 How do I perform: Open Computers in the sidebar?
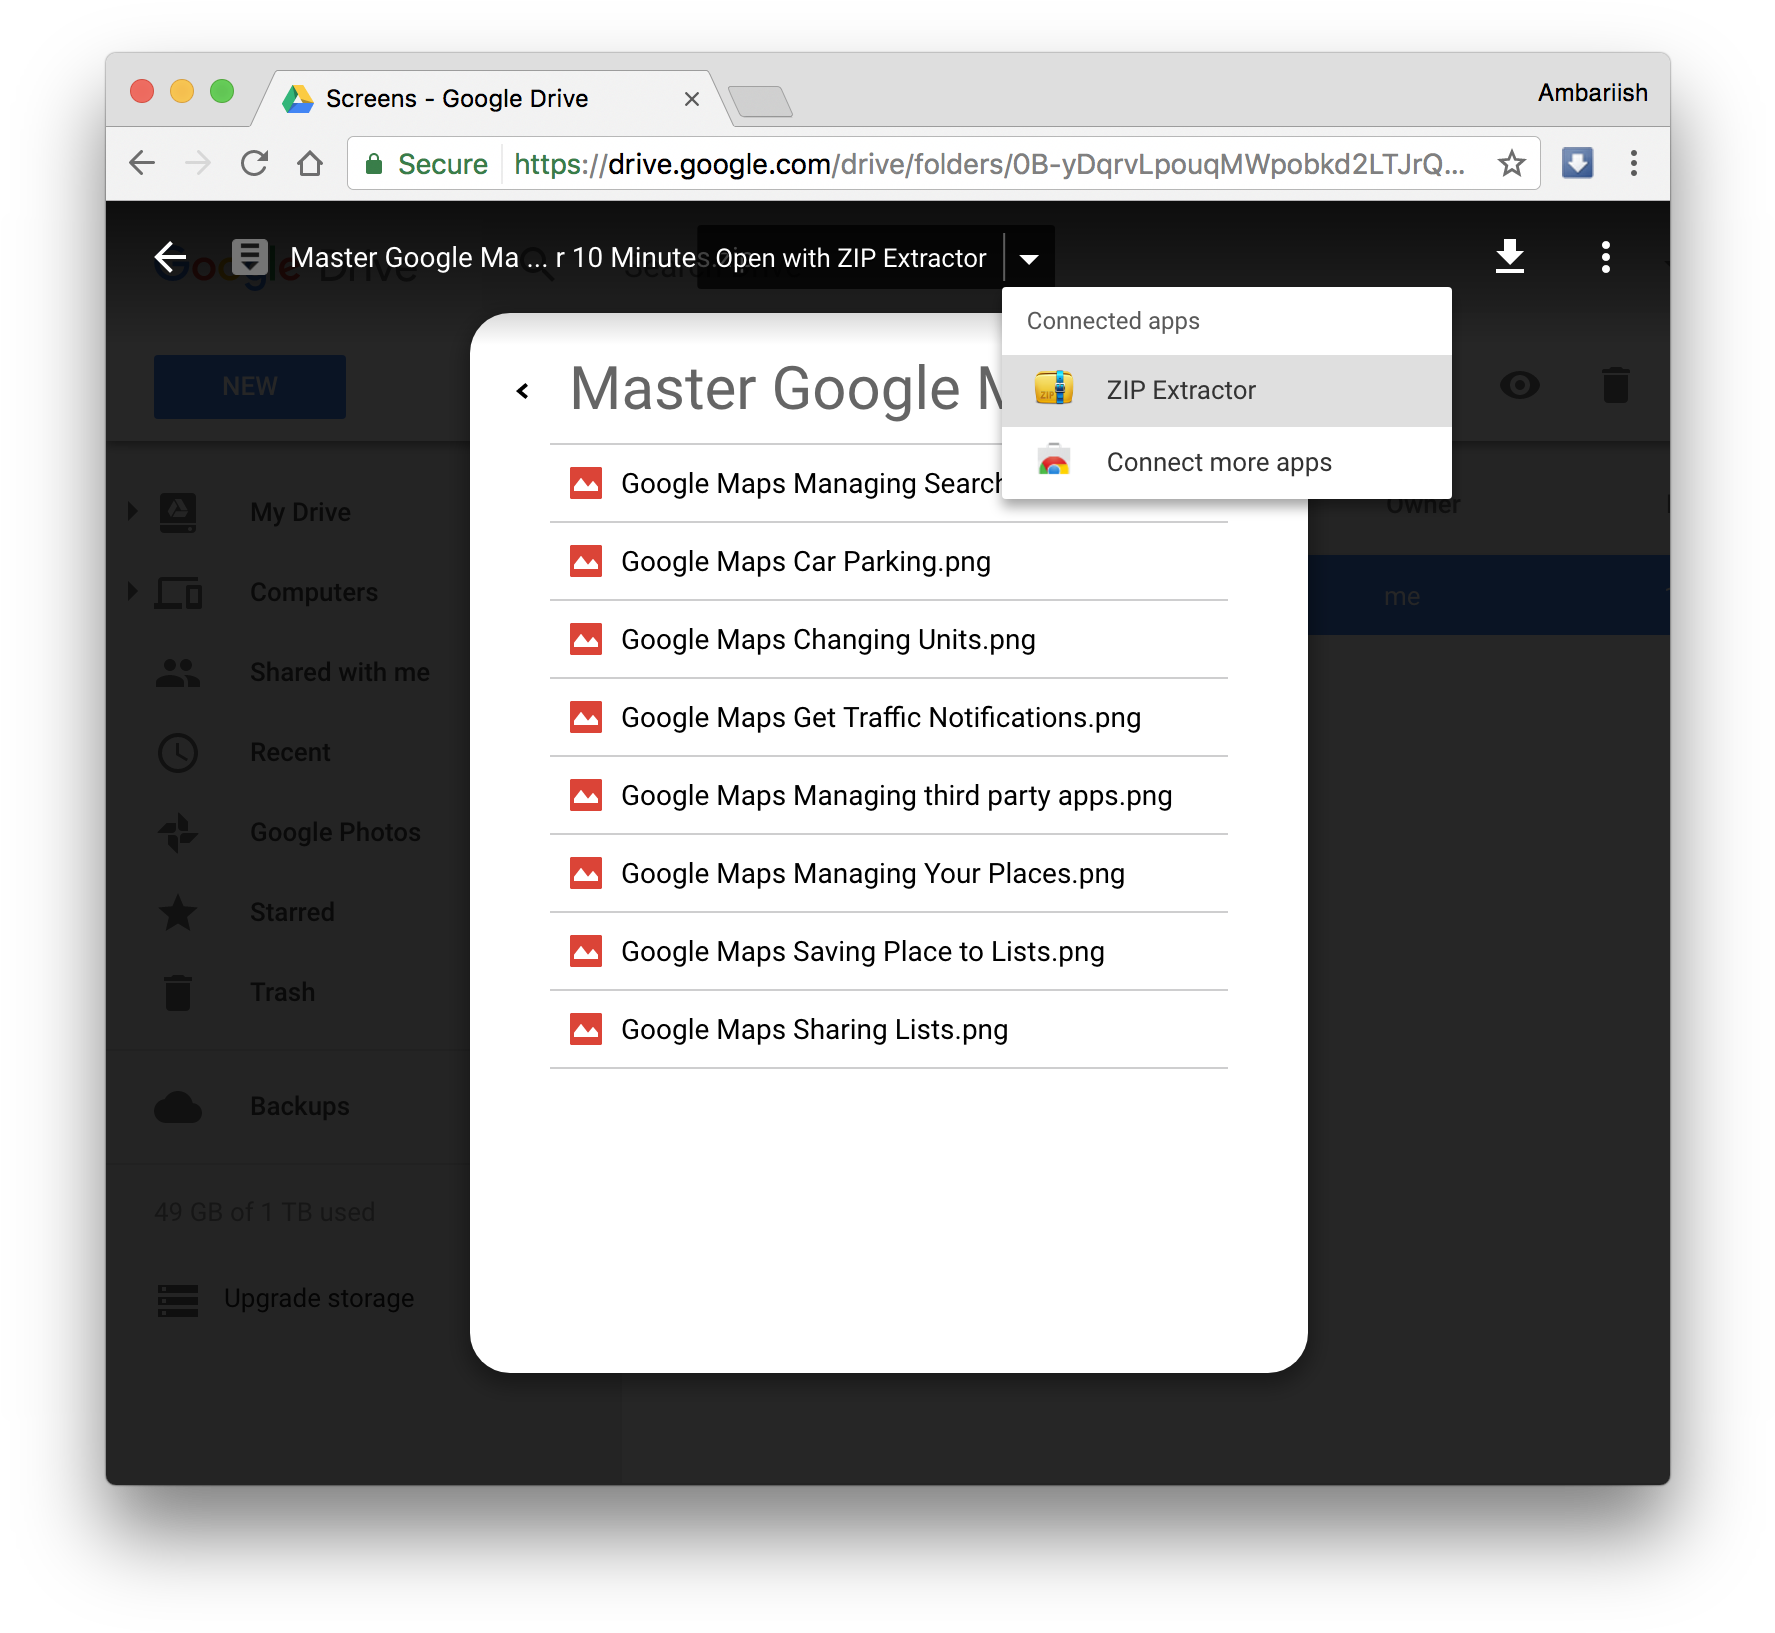(x=314, y=592)
